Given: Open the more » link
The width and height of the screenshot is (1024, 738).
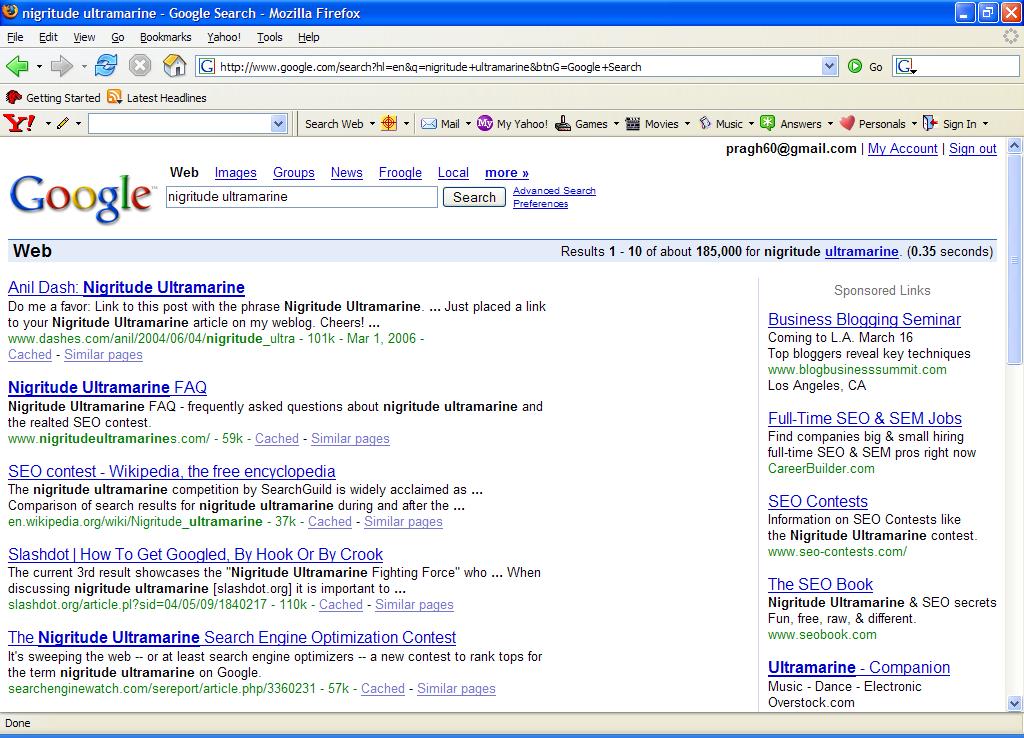Looking at the screenshot, I should (x=507, y=172).
